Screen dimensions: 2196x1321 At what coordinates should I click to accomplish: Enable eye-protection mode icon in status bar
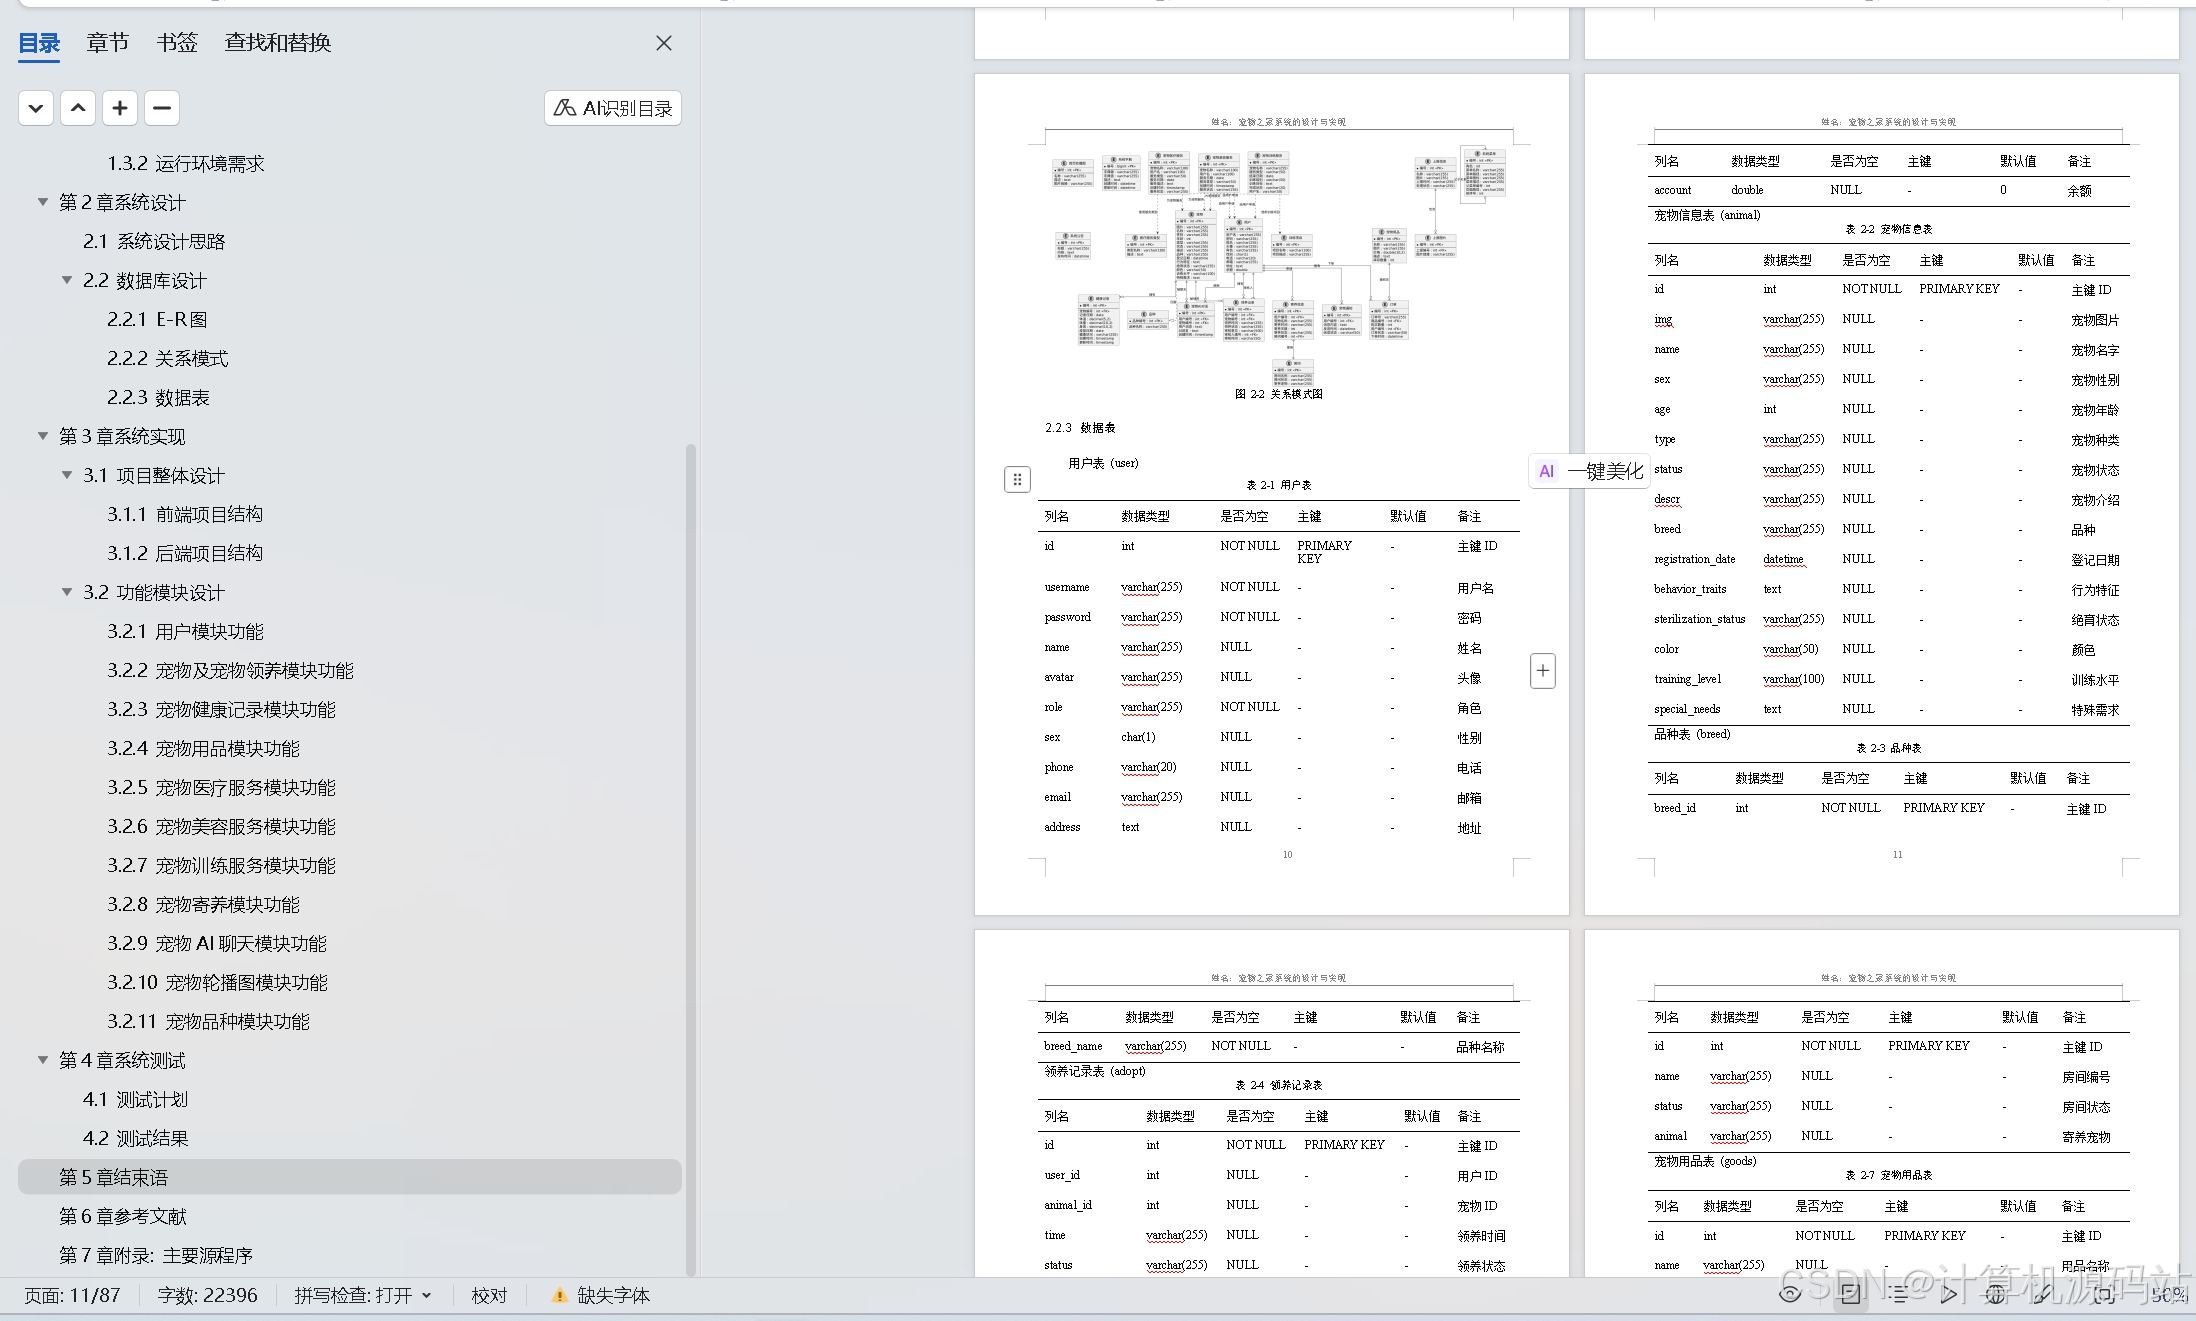point(1791,1294)
